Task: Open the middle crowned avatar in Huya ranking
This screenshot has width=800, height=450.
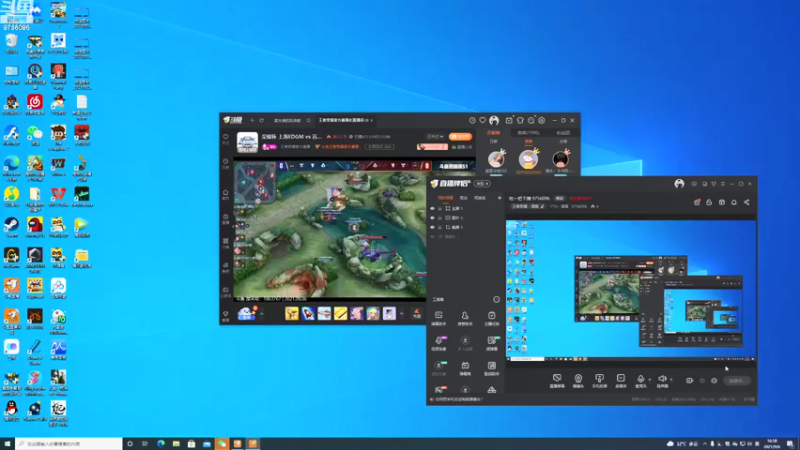Action: click(x=529, y=159)
